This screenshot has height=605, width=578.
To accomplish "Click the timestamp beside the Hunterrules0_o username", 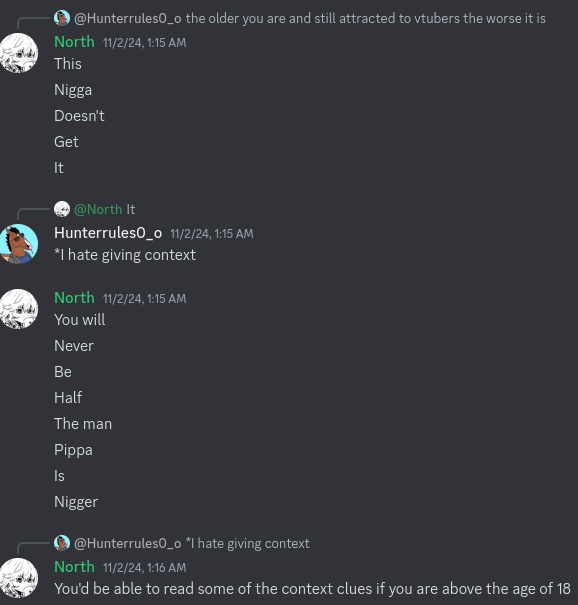I will tap(212, 234).
